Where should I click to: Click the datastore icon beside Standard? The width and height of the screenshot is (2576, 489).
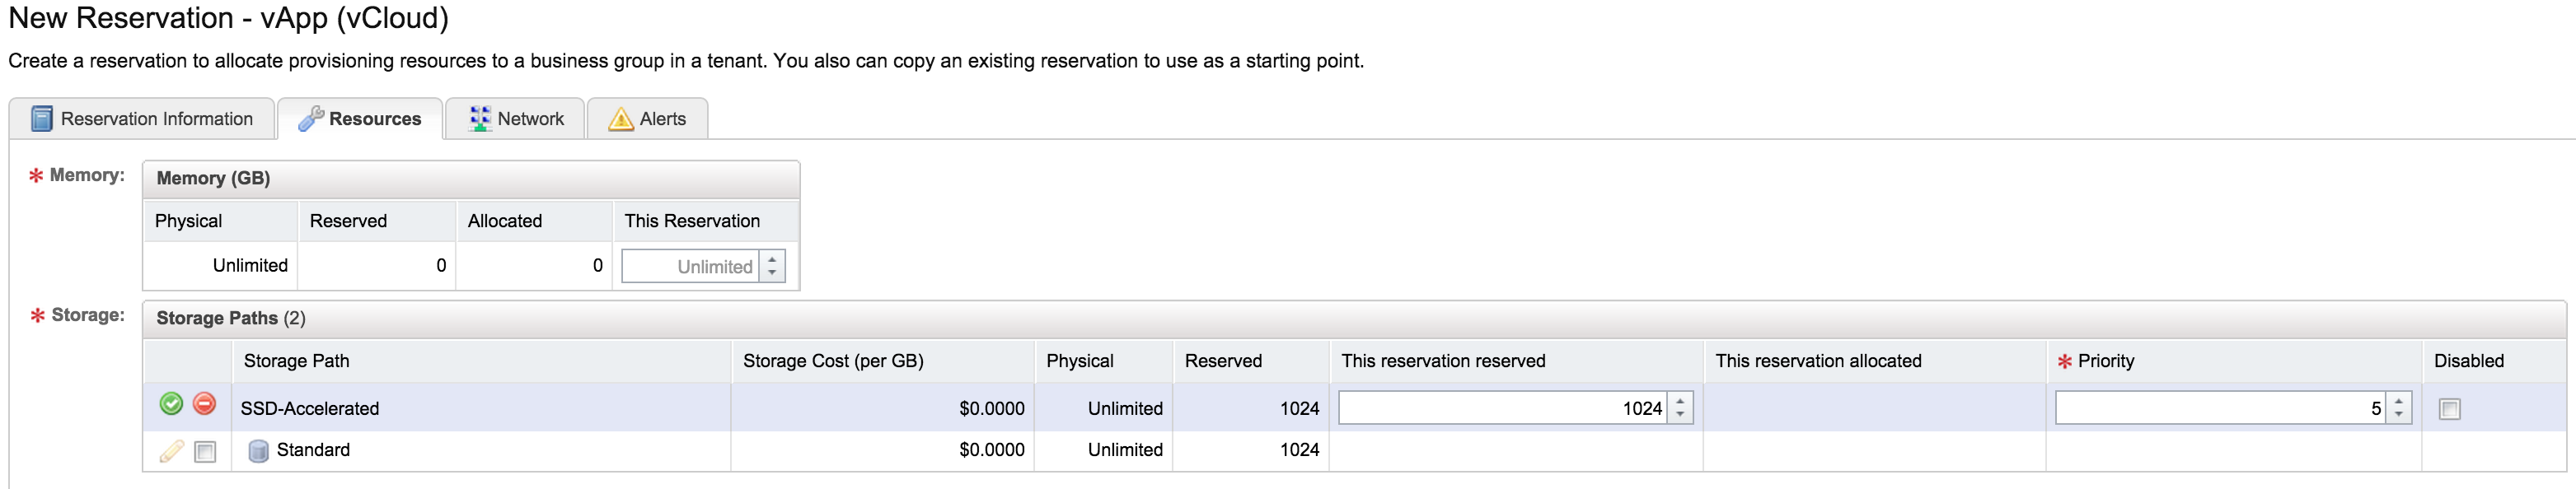click(x=258, y=451)
